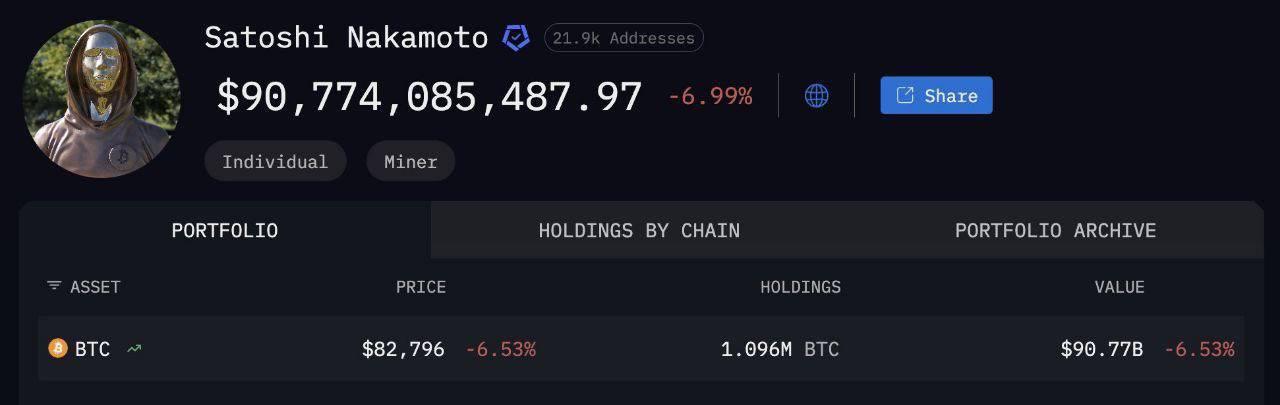Image resolution: width=1280 pixels, height=405 pixels.
Task: Click the Satoshi Nakamoto entity name
Action: pyautogui.click(x=346, y=38)
